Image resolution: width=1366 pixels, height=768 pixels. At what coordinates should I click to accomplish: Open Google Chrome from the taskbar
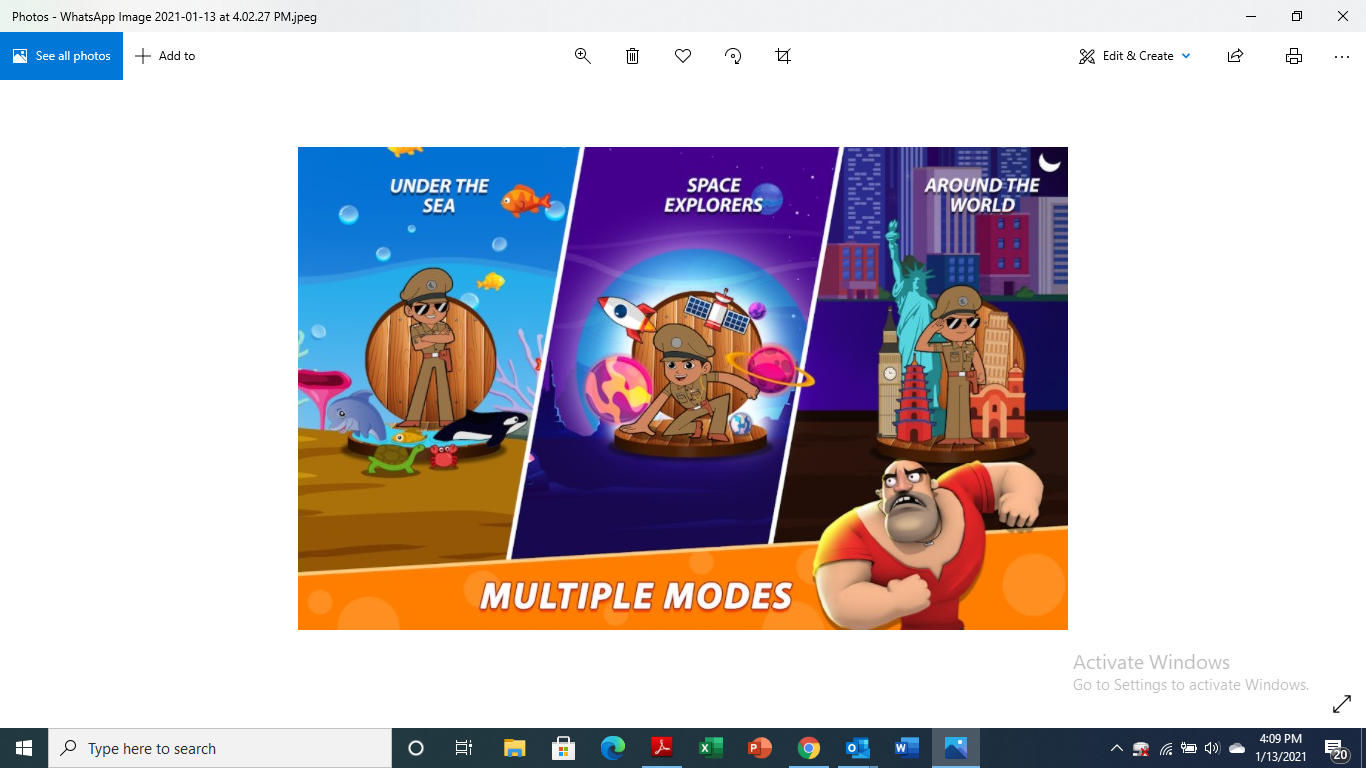(809, 748)
